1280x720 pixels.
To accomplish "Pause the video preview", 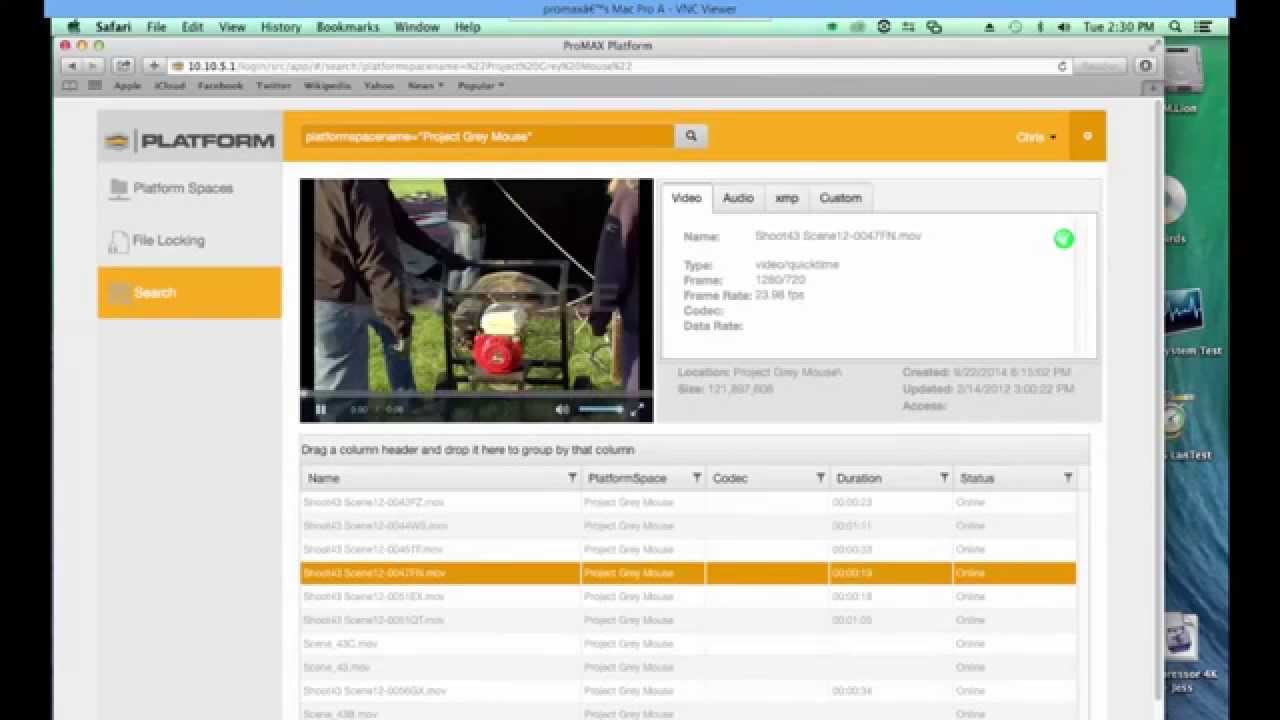I will pyautogui.click(x=321, y=409).
